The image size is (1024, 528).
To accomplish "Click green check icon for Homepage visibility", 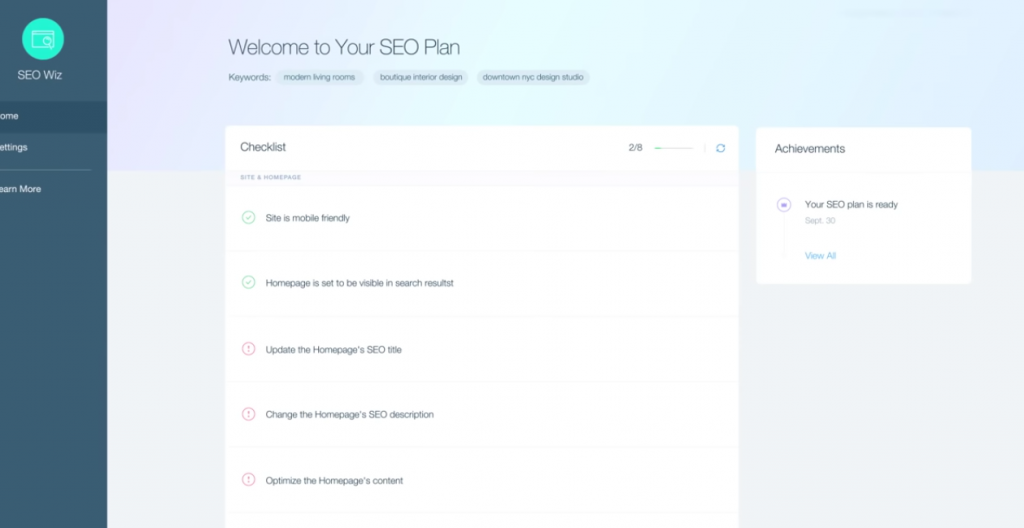I will point(248,282).
